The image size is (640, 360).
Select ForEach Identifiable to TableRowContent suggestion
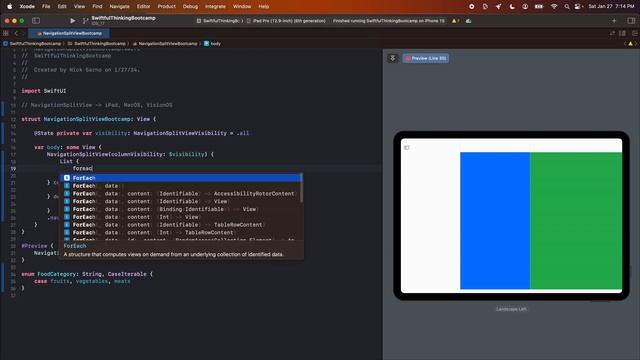pyautogui.click(x=180, y=224)
